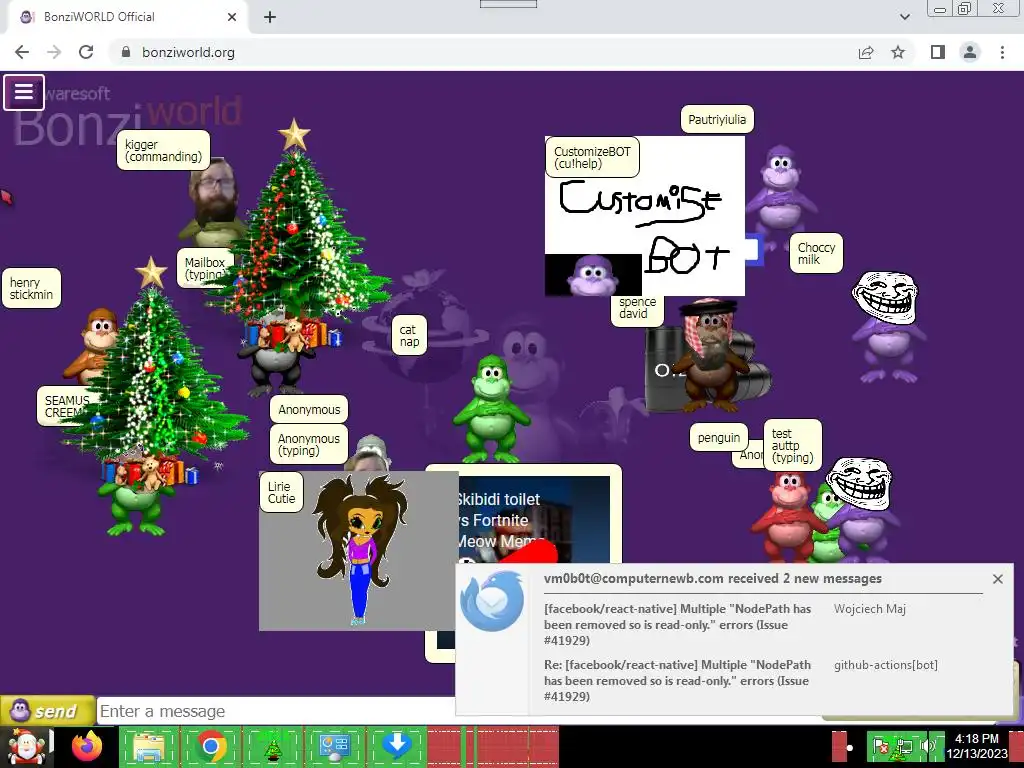Click the test auttp (typing) name tag
Viewport: 1024px width, 768px height.
[x=792, y=445]
